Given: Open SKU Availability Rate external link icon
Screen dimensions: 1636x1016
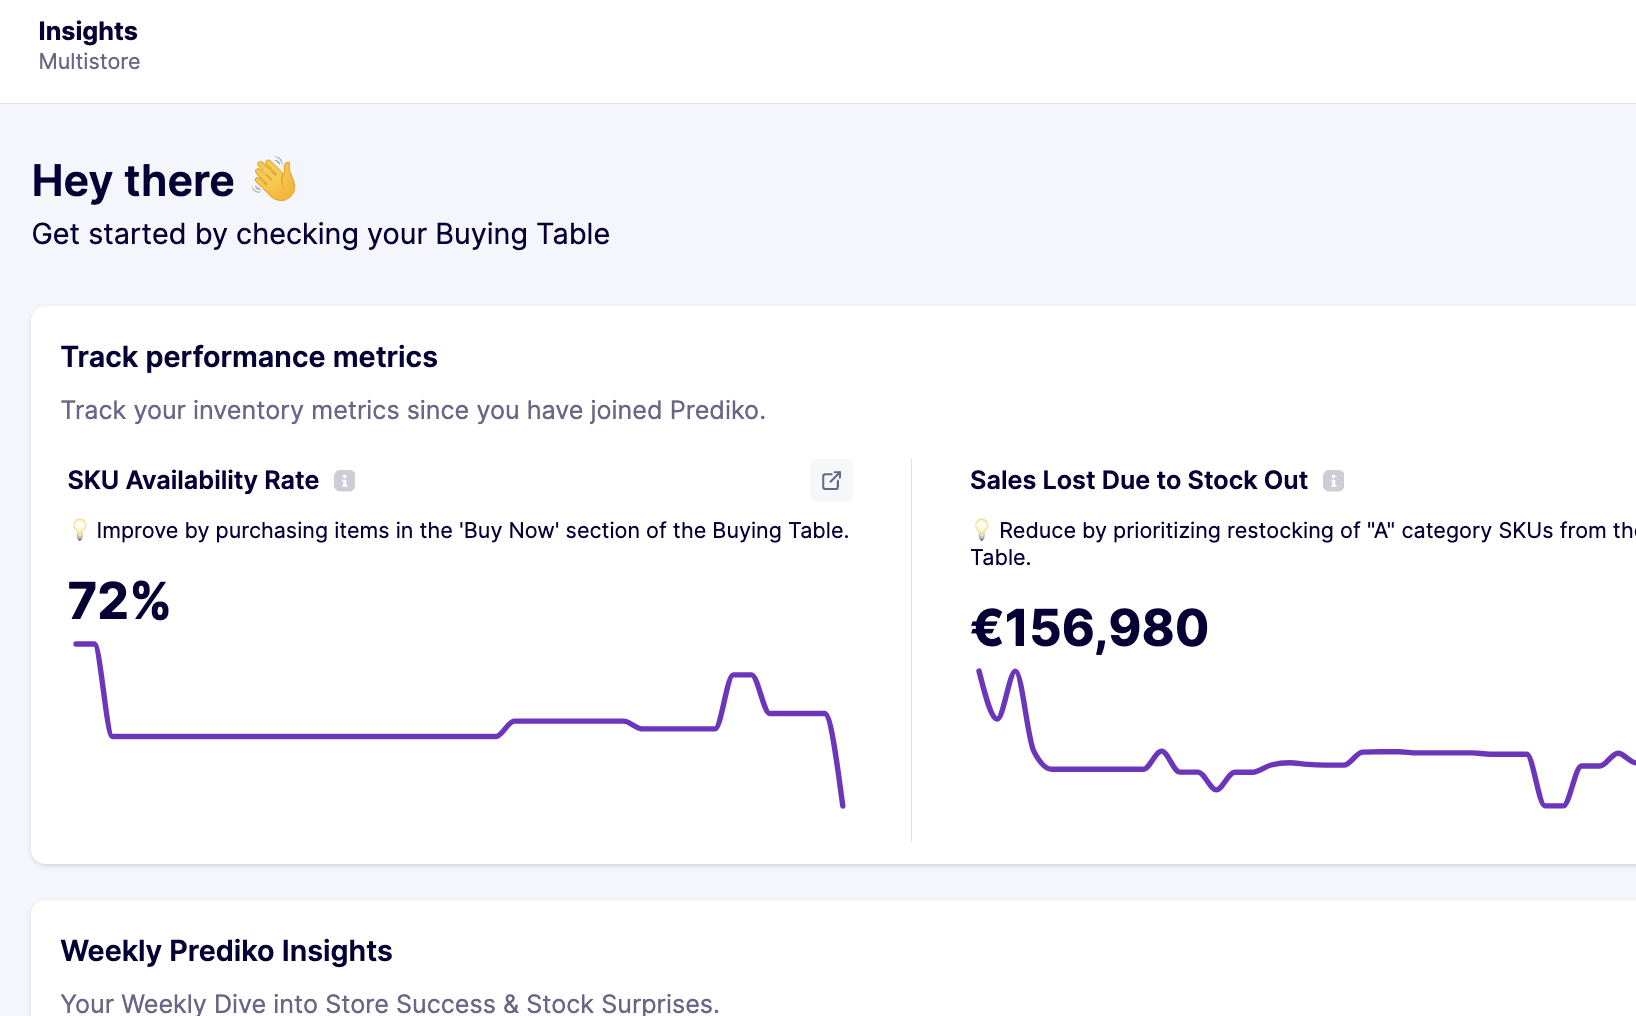Looking at the screenshot, I should tap(831, 481).
